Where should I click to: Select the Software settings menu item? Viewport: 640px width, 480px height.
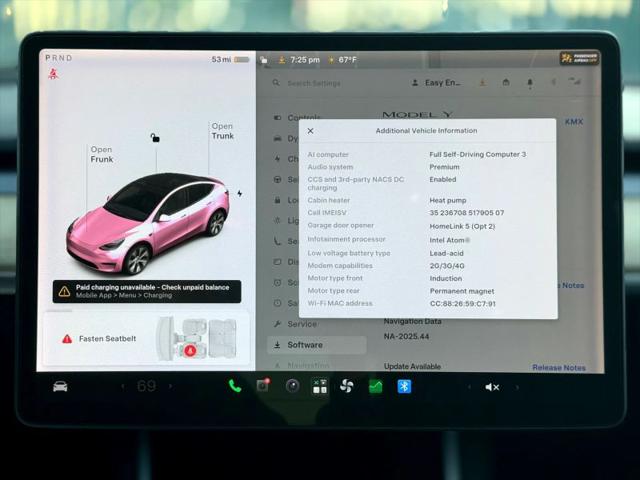click(317, 345)
